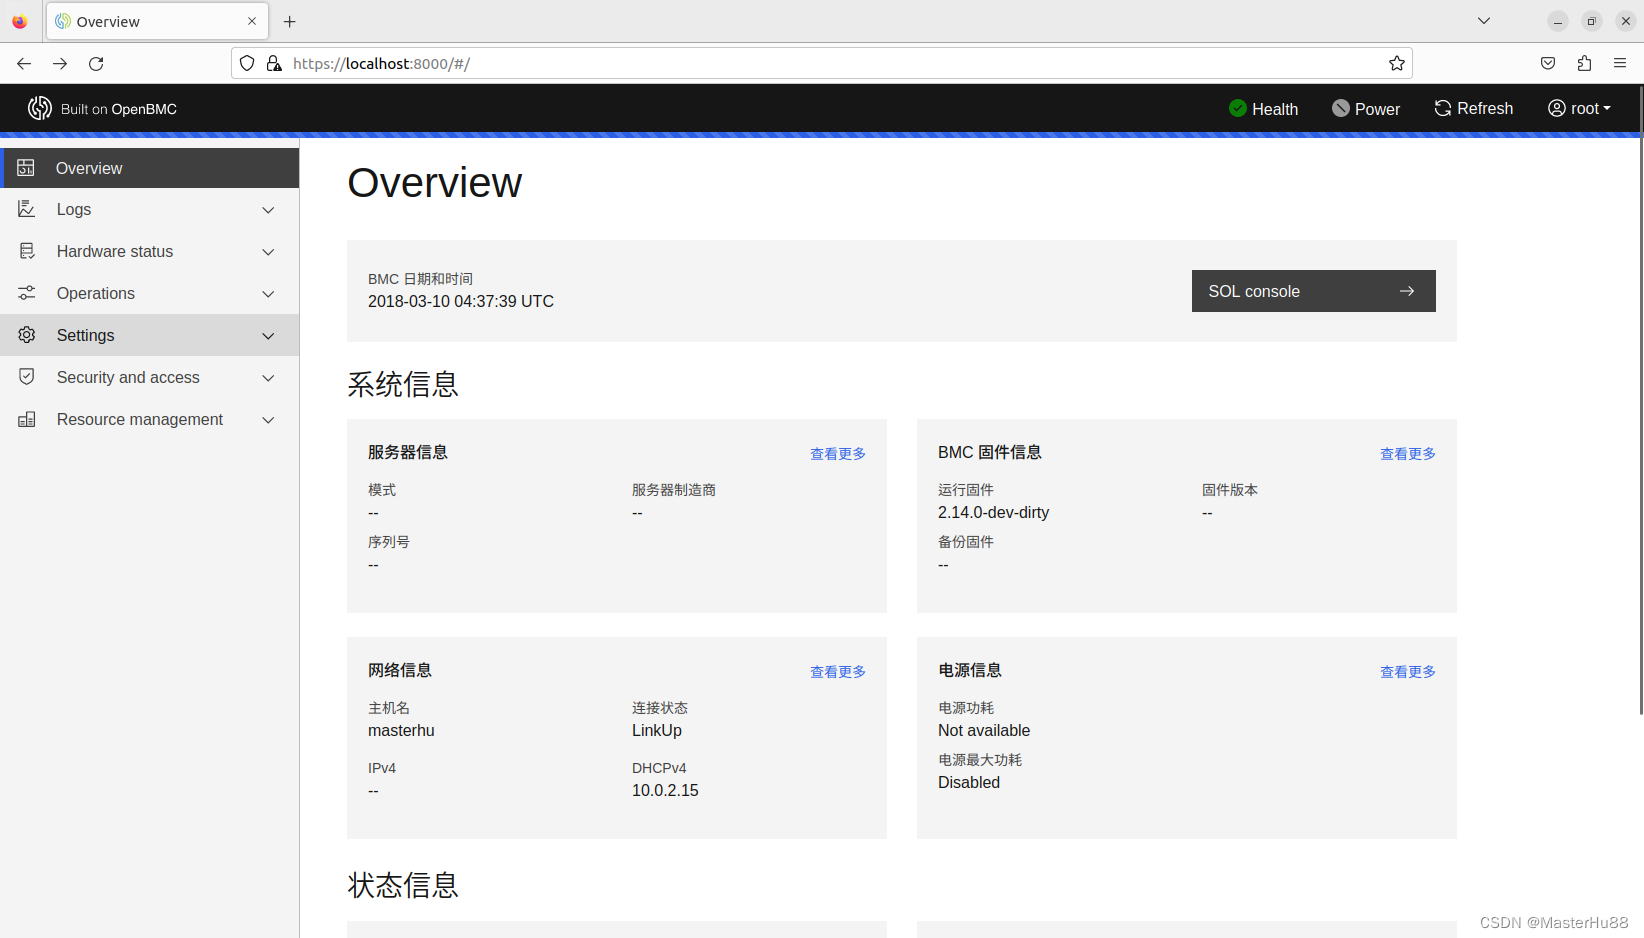Switch to the Overview browser tab
The image size is (1644, 938).
[150, 21]
